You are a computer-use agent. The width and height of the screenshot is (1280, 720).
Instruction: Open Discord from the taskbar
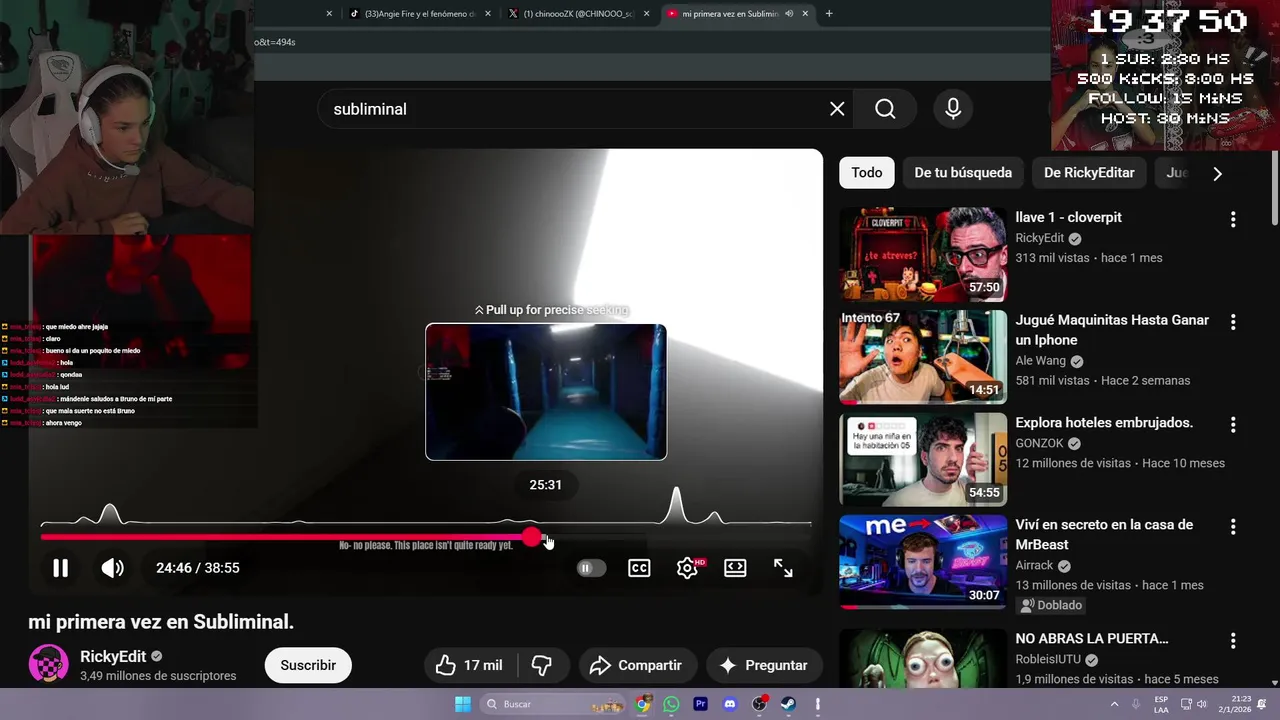(x=730, y=704)
